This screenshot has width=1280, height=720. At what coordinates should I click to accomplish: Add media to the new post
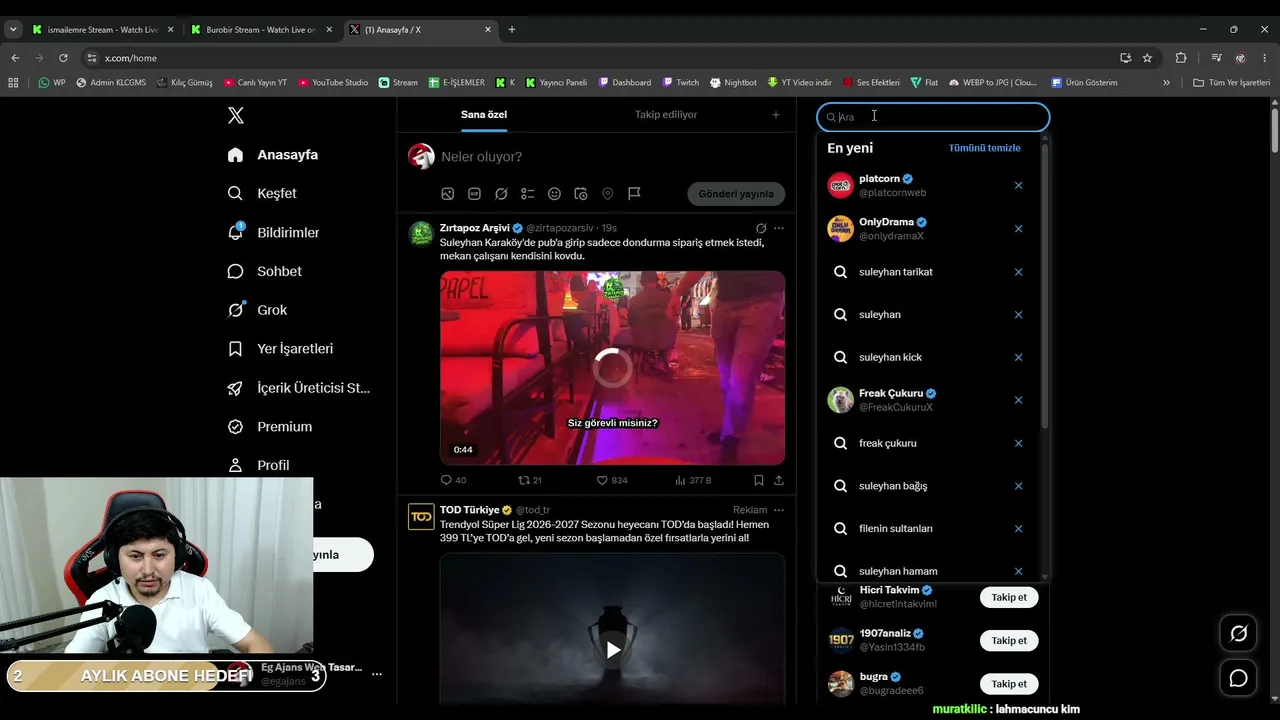pyautogui.click(x=448, y=194)
